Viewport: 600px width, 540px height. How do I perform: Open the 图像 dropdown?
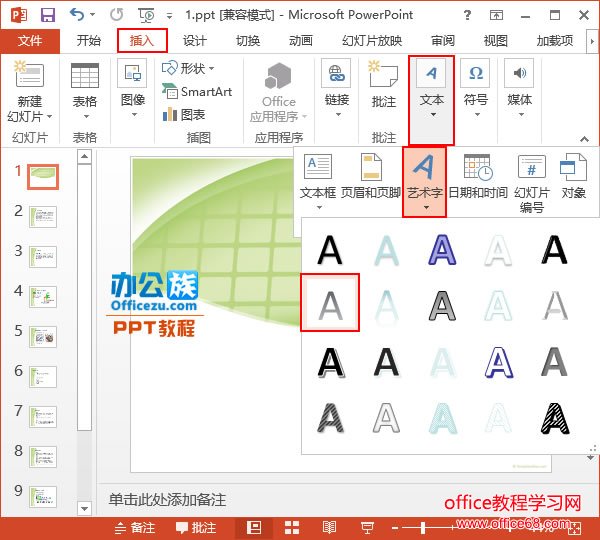click(133, 88)
